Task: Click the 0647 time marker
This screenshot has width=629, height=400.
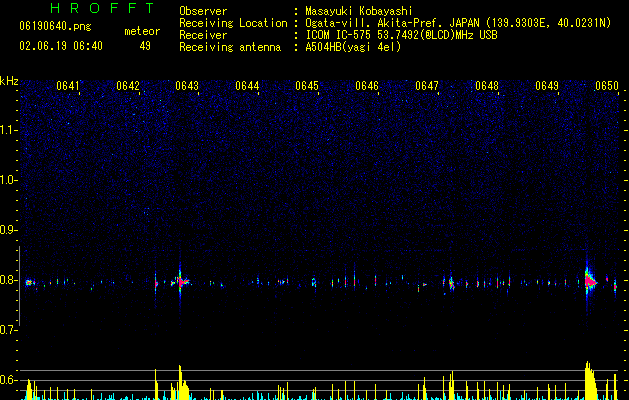Action: point(427,86)
